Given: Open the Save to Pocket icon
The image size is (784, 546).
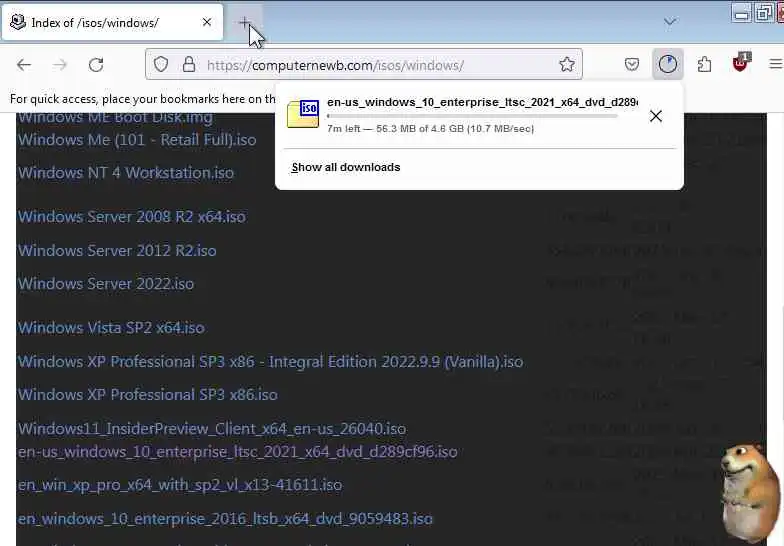Looking at the screenshot, I should coord(632,64).
